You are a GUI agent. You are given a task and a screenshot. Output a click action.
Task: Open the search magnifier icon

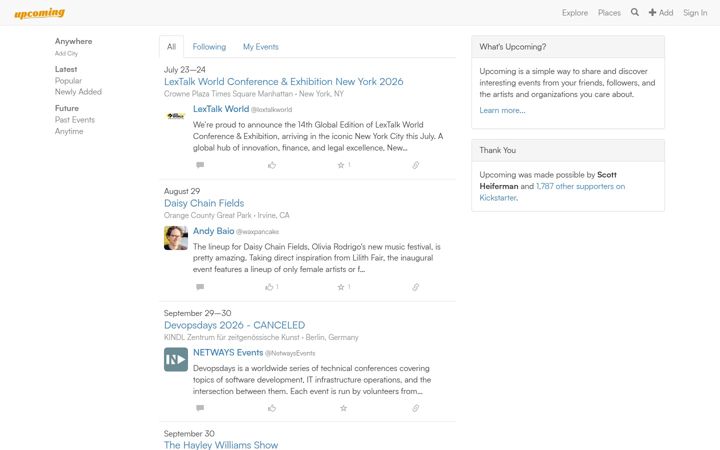(x=635, y=12)
